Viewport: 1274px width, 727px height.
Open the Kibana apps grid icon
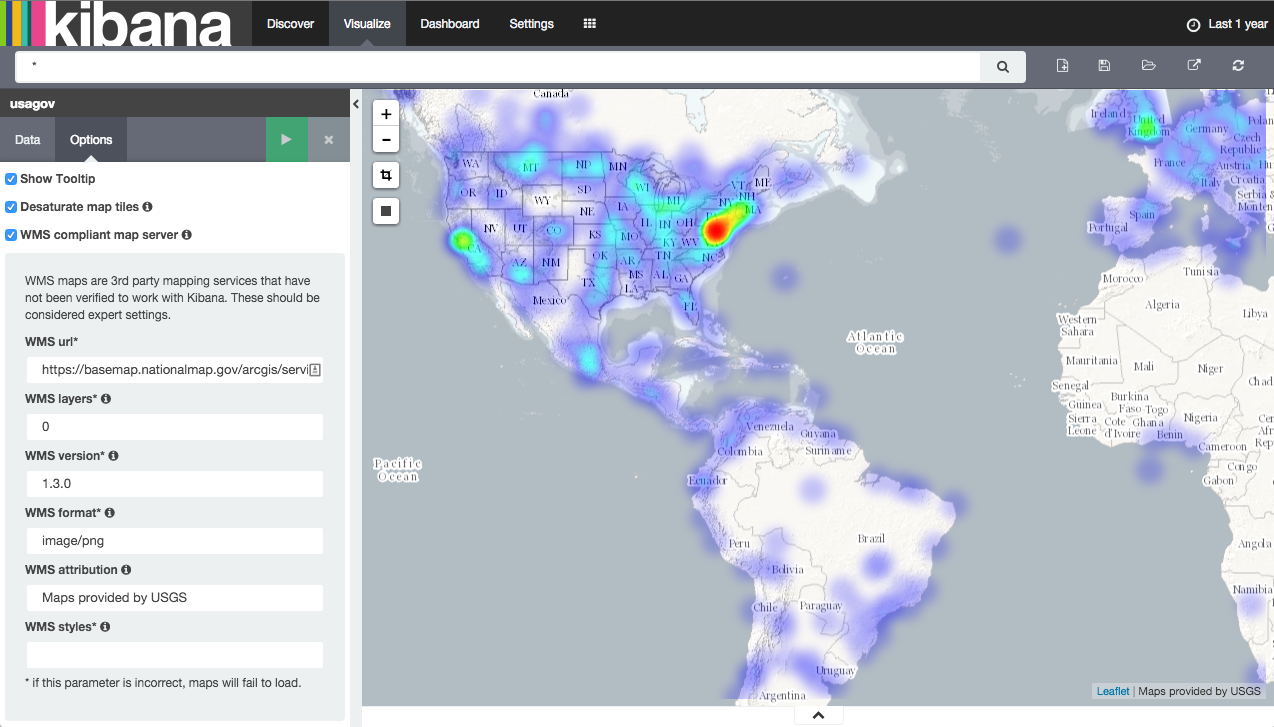coord(589,23)
